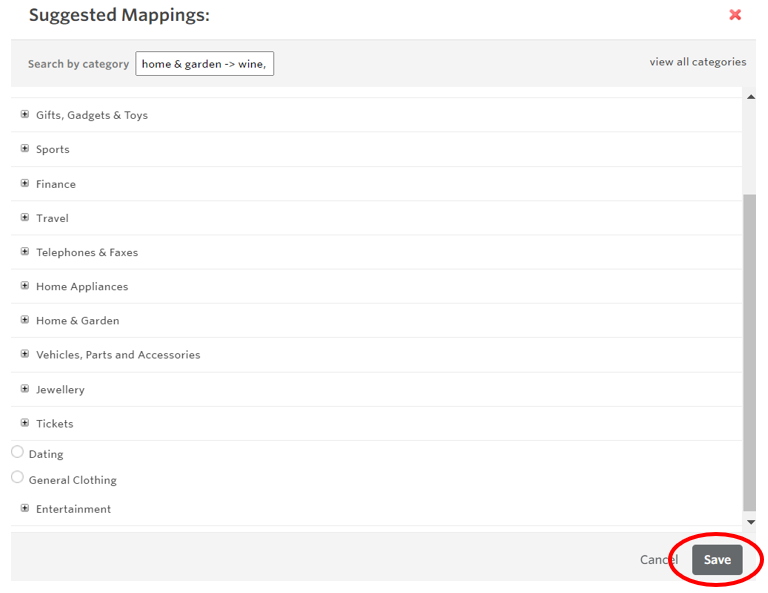Expand the Travel category plus icon

pyautogui.click(x=25, y=217)
